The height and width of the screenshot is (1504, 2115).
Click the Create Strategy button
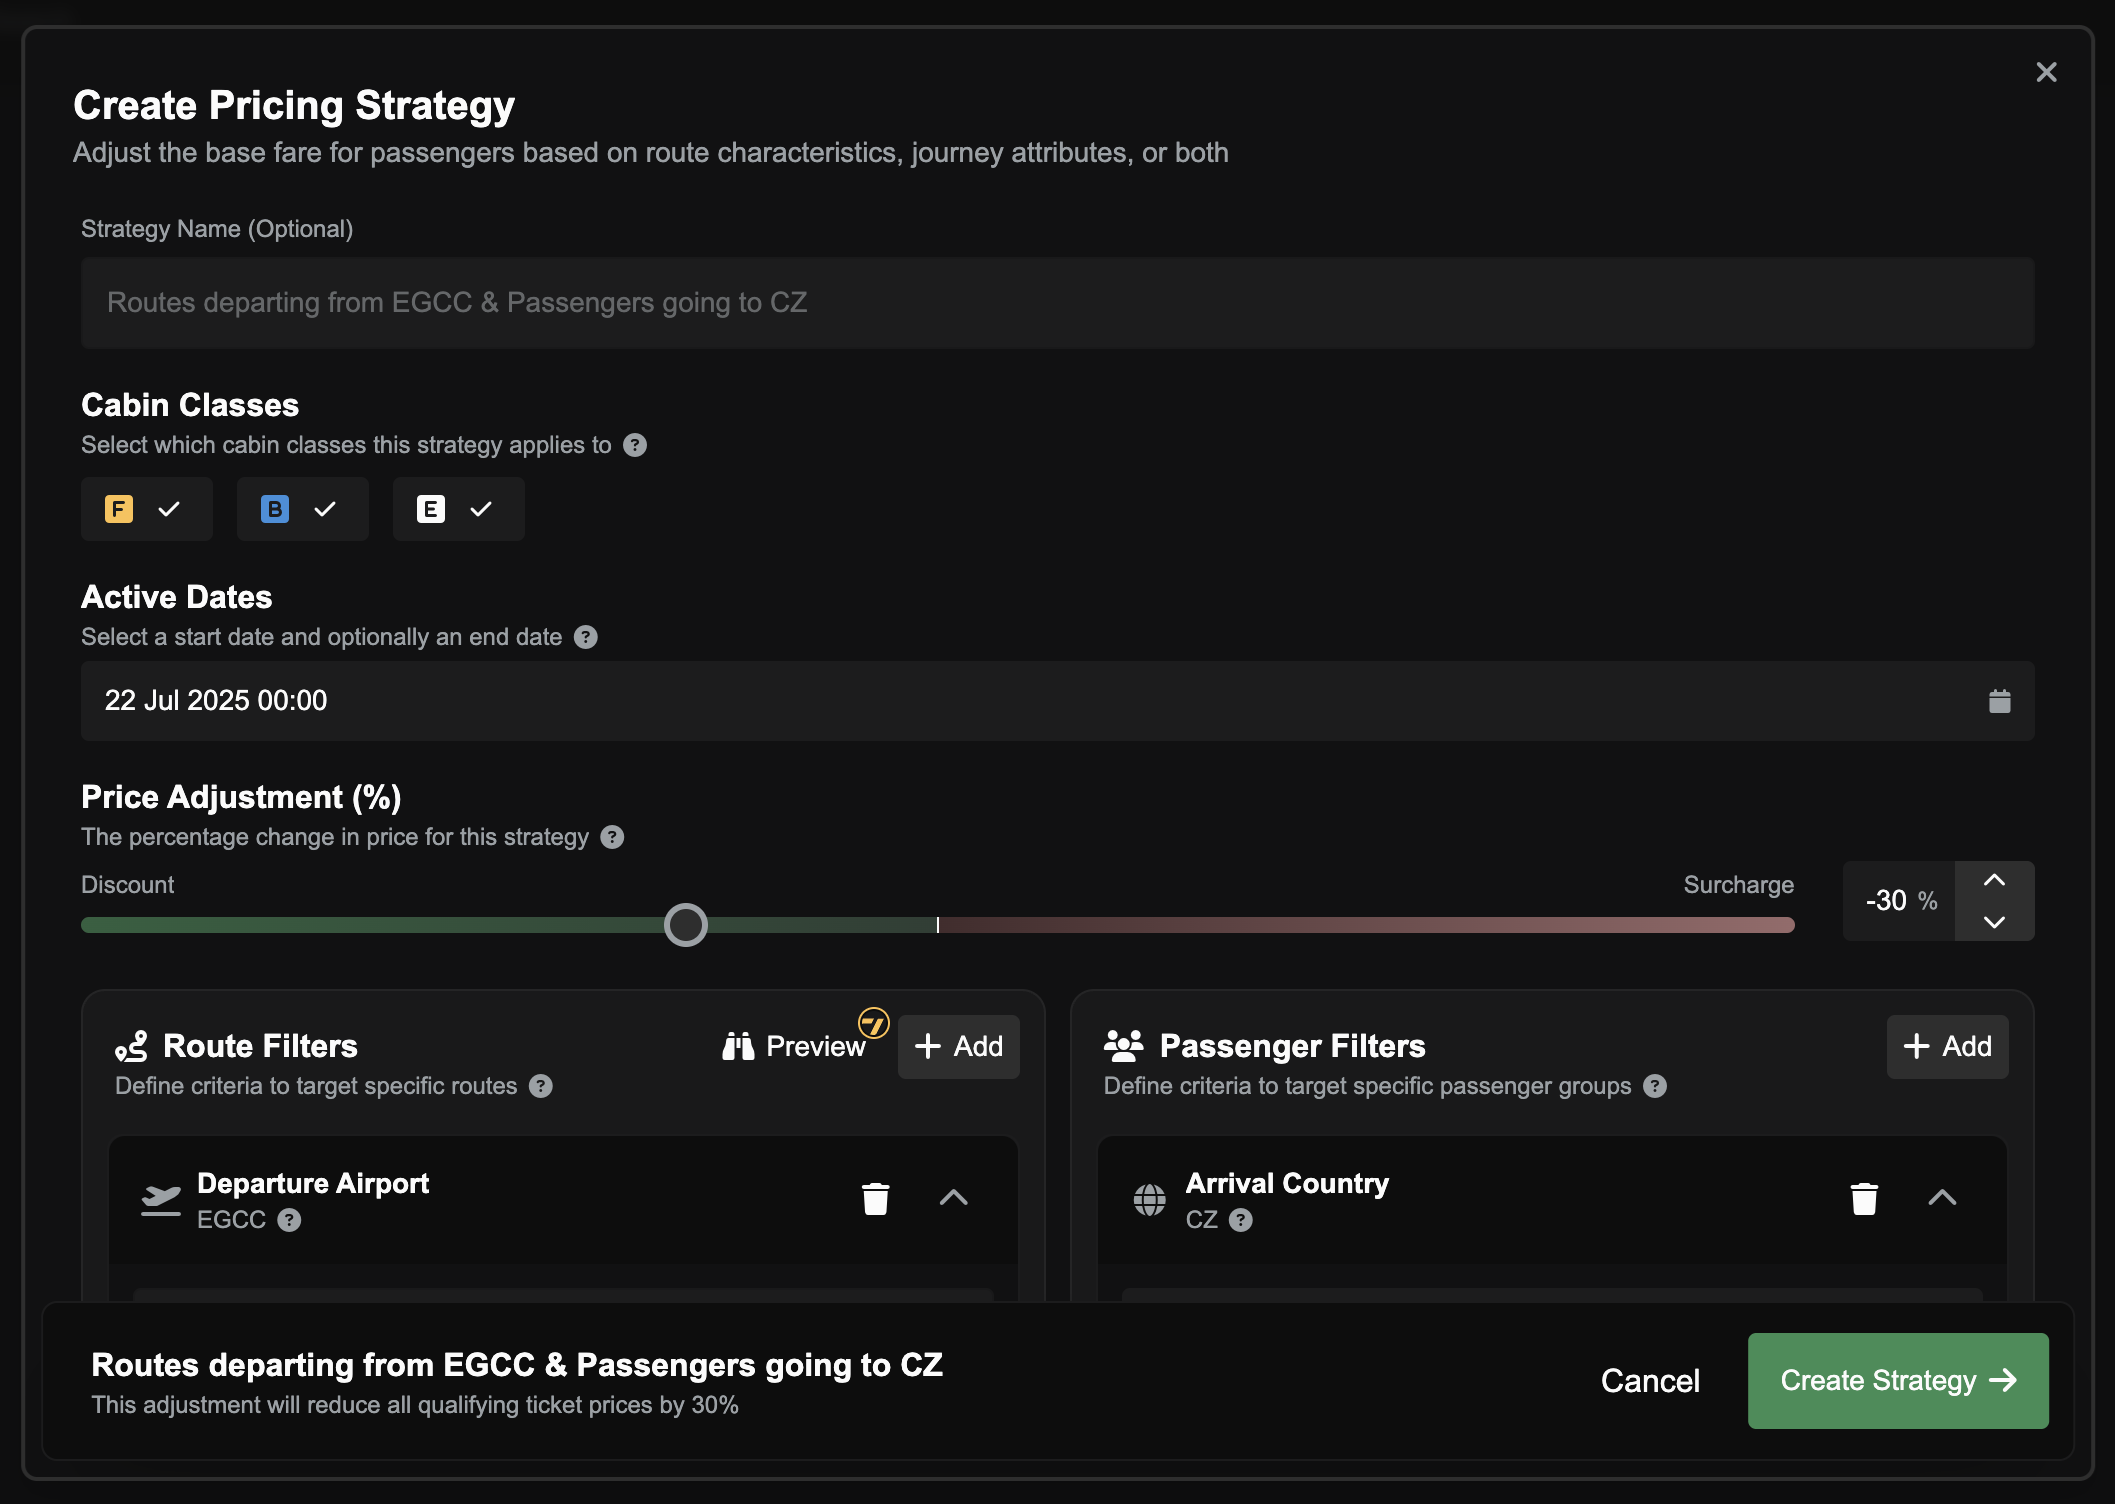[1897, 1380]
